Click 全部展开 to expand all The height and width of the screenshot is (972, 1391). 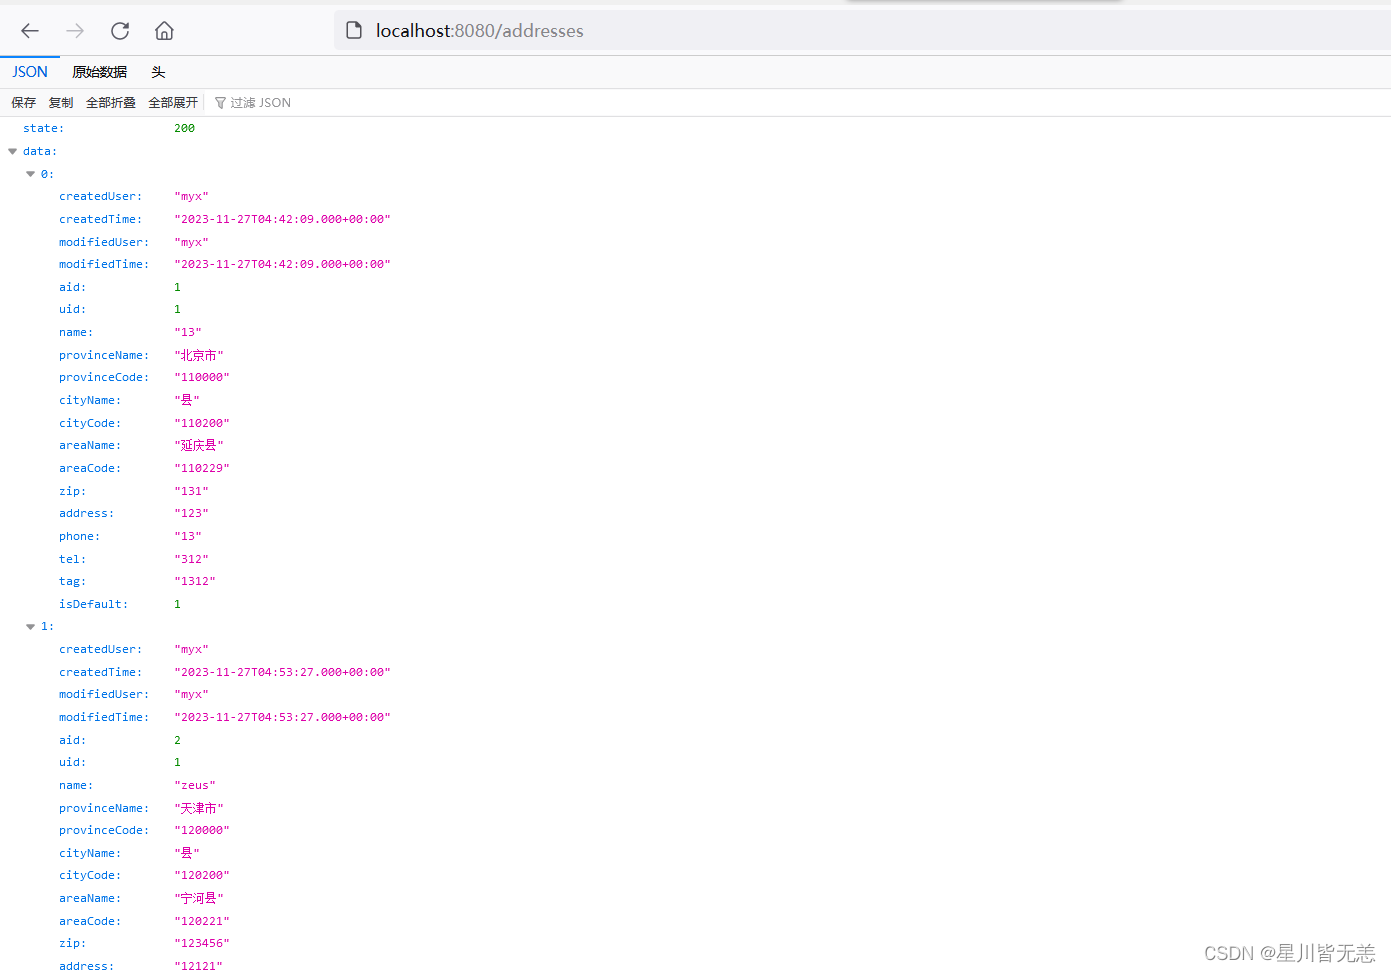[x=173, y=103]
